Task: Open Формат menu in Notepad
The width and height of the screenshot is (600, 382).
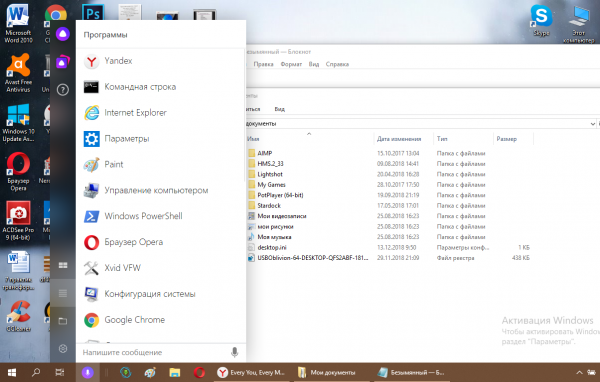Action: click(x=291, y=64)
